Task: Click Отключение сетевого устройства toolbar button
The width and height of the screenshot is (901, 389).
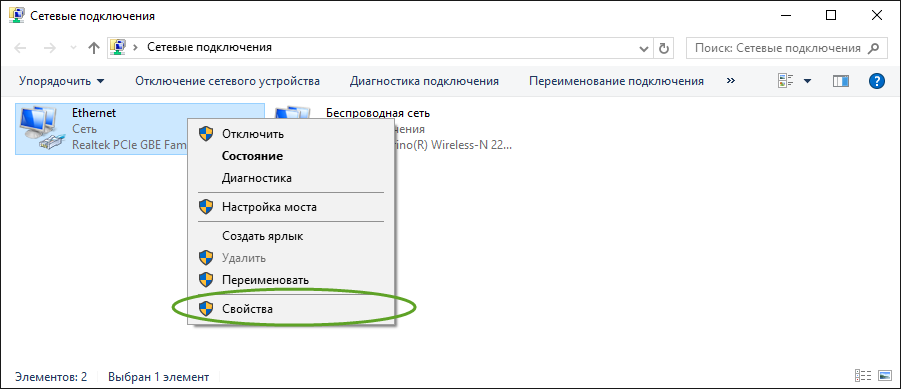Action: point(228,82)
